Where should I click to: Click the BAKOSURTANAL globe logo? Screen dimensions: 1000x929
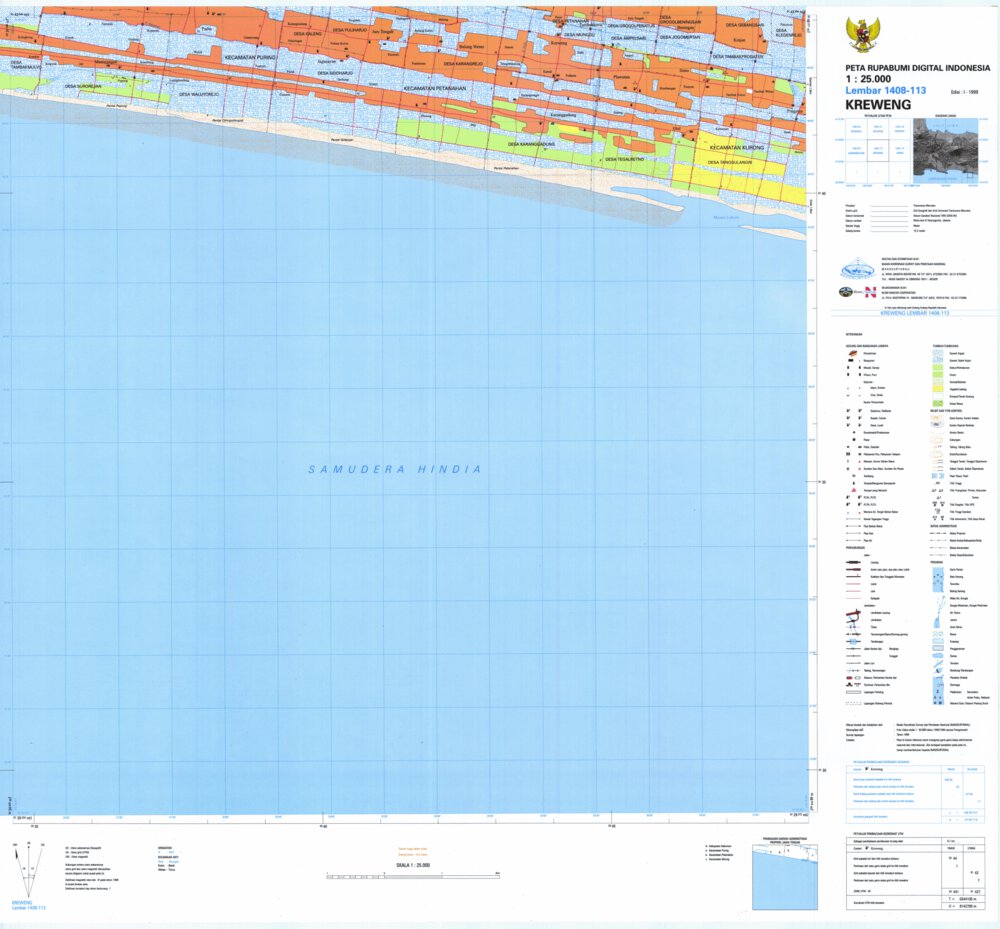pyautogui.click(x=856, y=268)
